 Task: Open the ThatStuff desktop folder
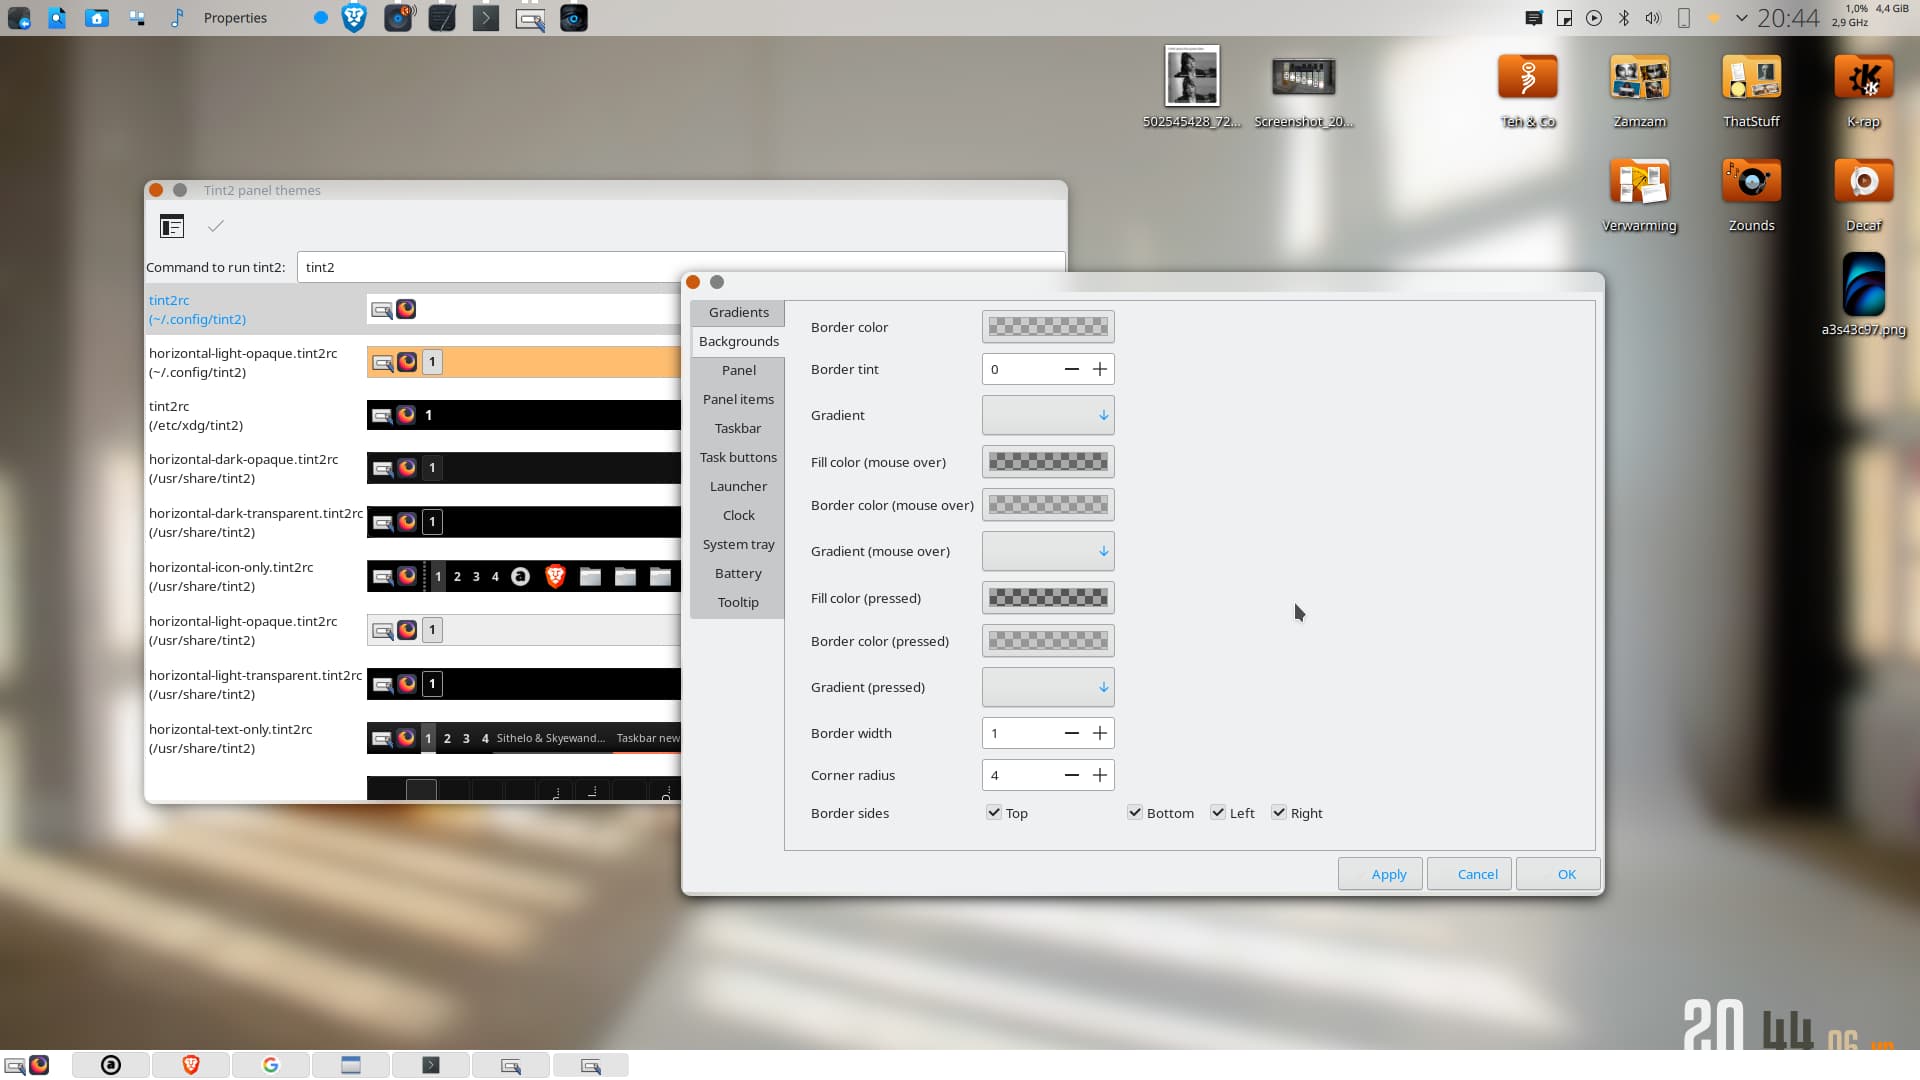(1751, 90)
